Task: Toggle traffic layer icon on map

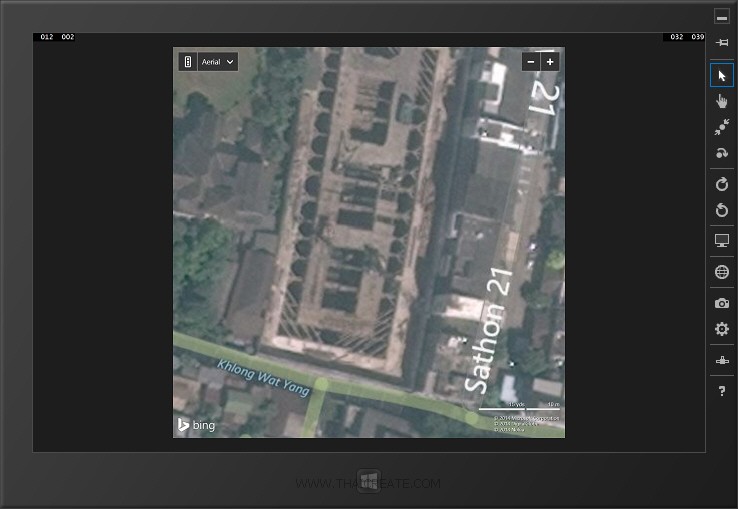Action: pyautogui.click(x=188, y=62)
